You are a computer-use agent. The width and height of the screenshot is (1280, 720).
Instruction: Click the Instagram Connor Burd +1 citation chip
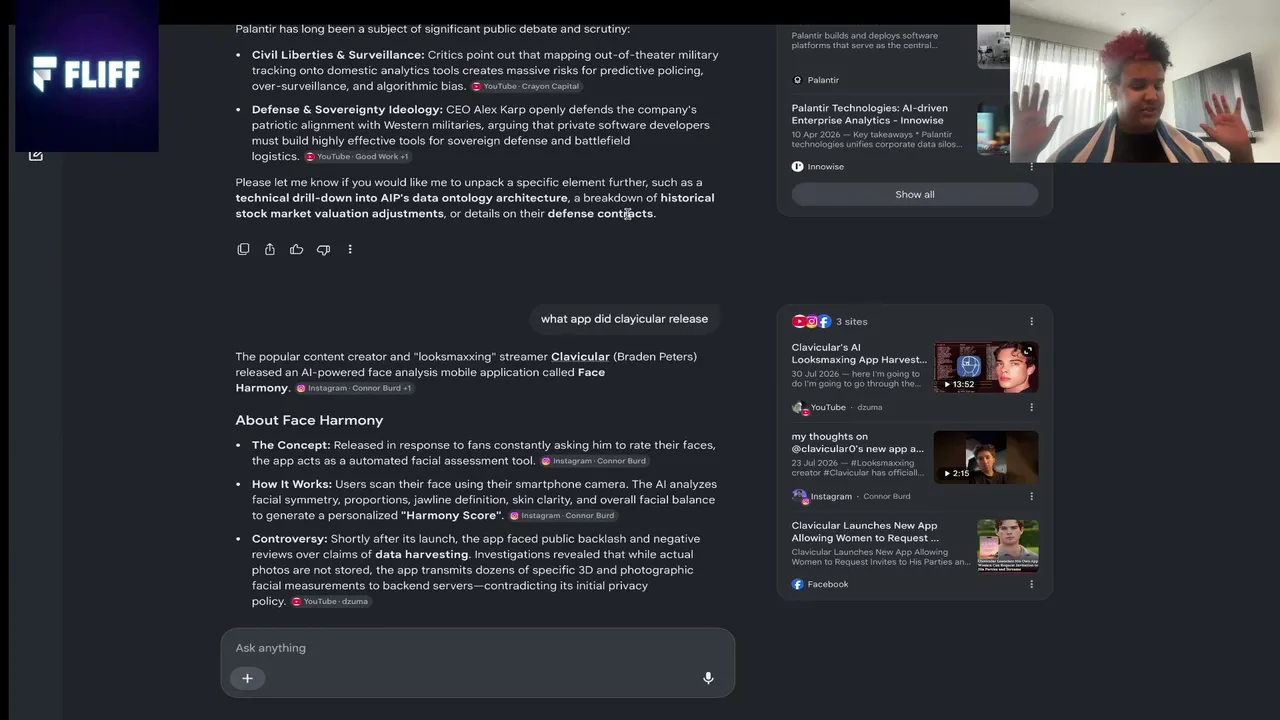pos(354,388)
